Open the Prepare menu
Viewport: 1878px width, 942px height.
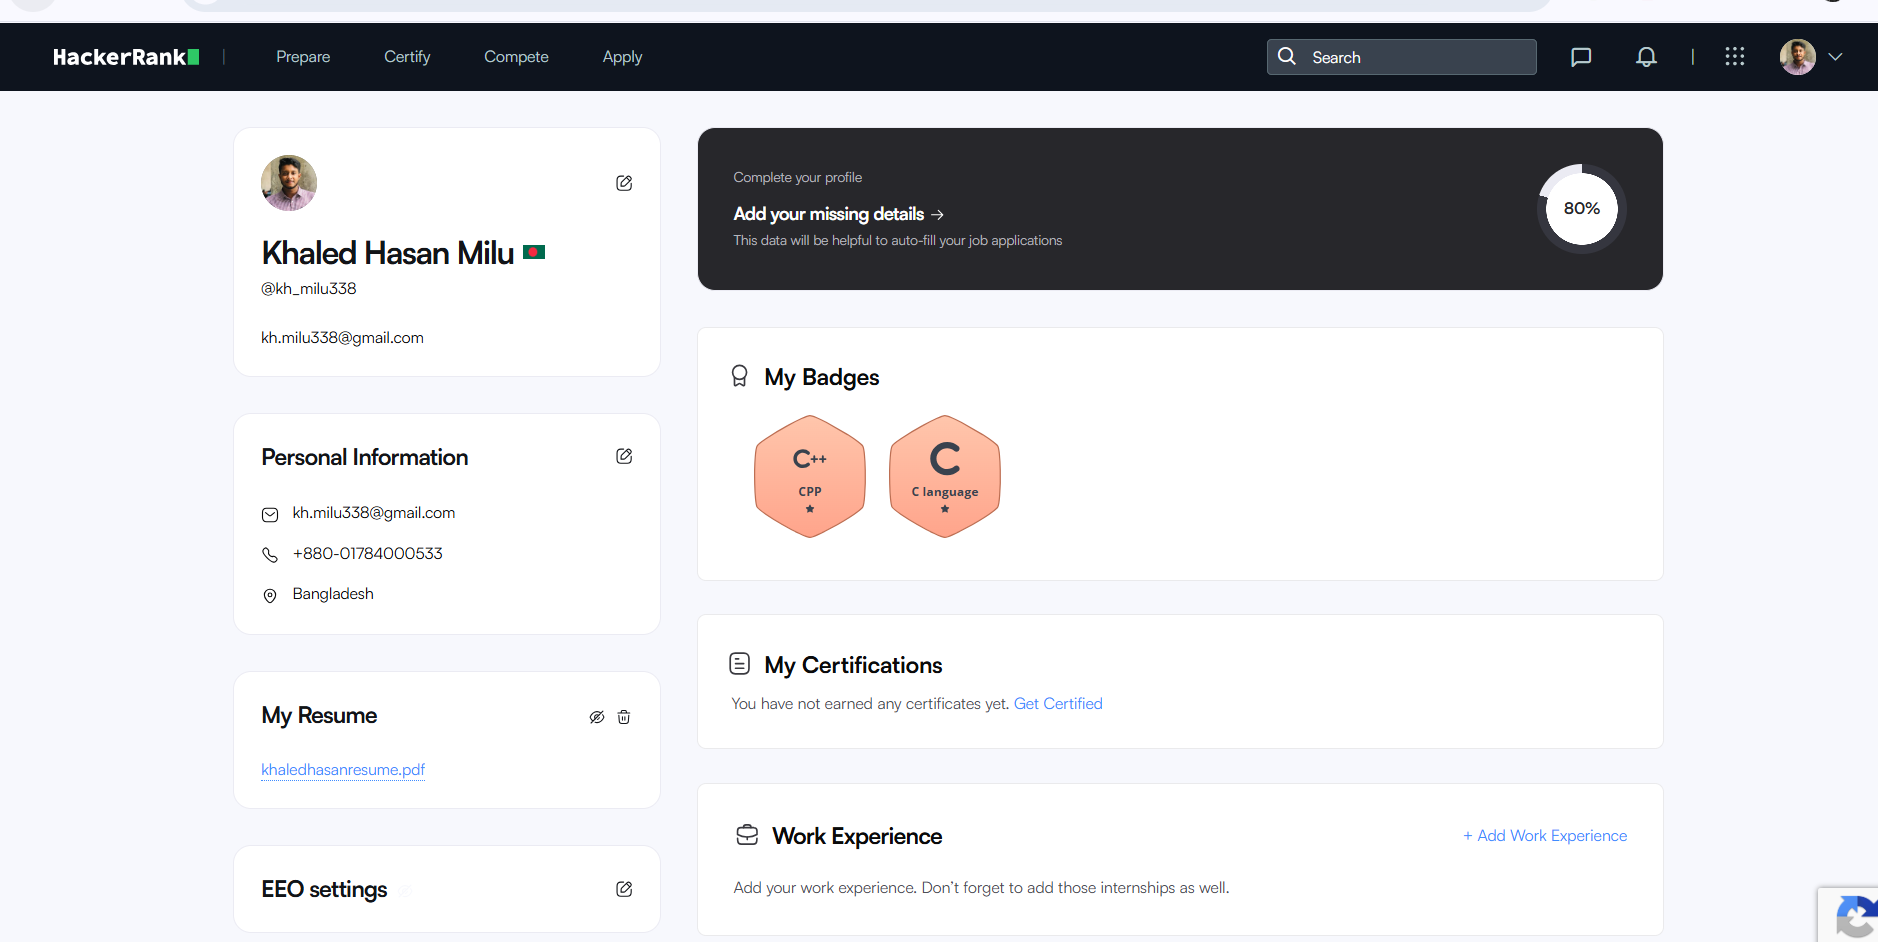(303, 57)
